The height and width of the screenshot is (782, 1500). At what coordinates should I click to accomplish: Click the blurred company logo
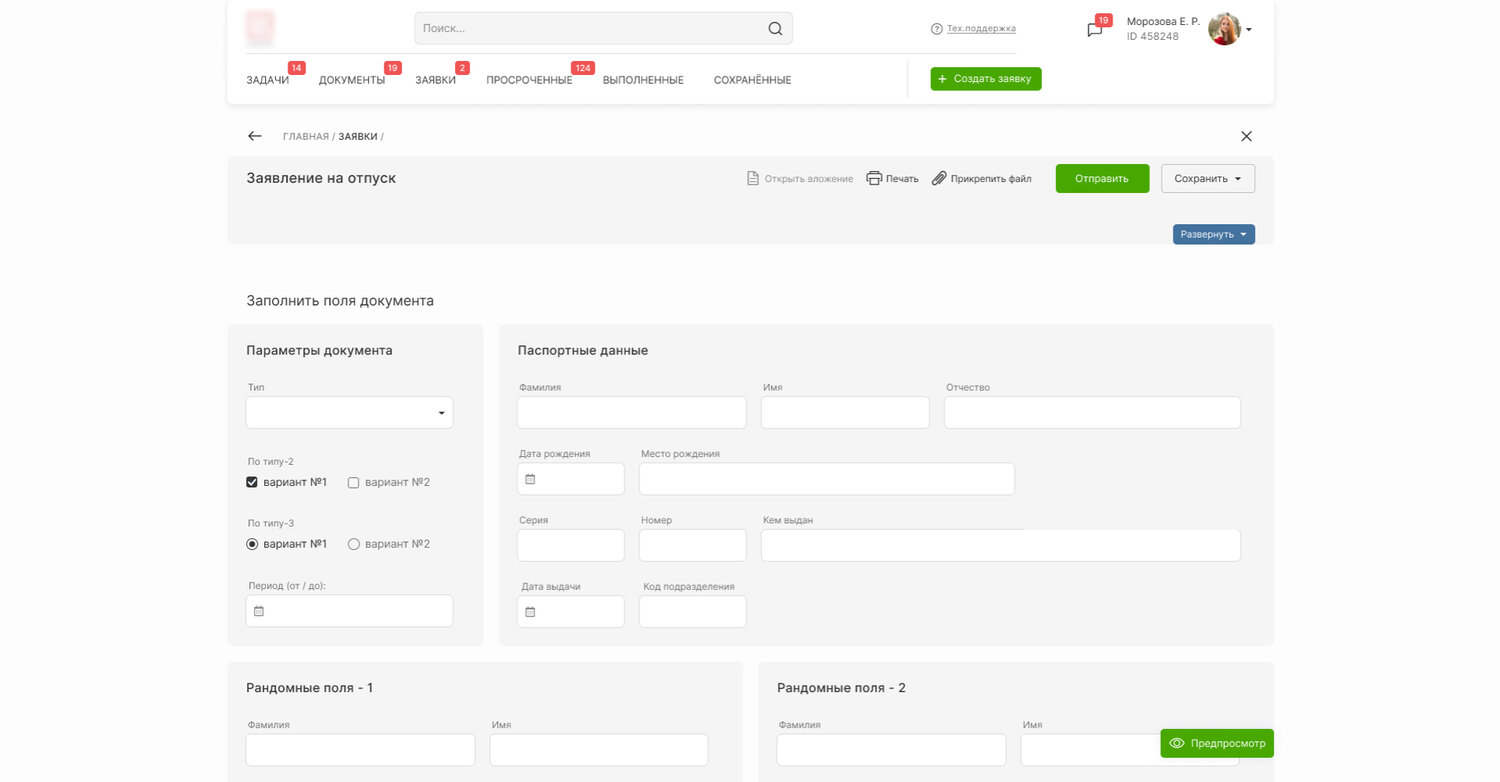click(x=260, y=28)
